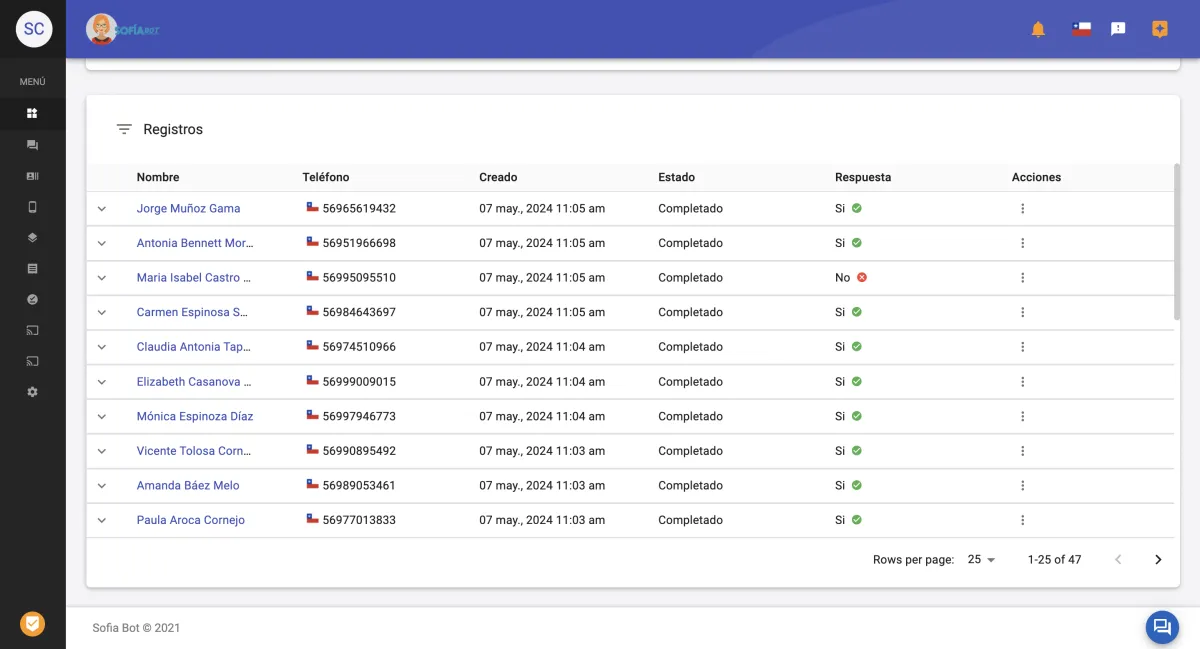
Task: Click the orange sparkle icon in header
Action: click(1160, 29)
